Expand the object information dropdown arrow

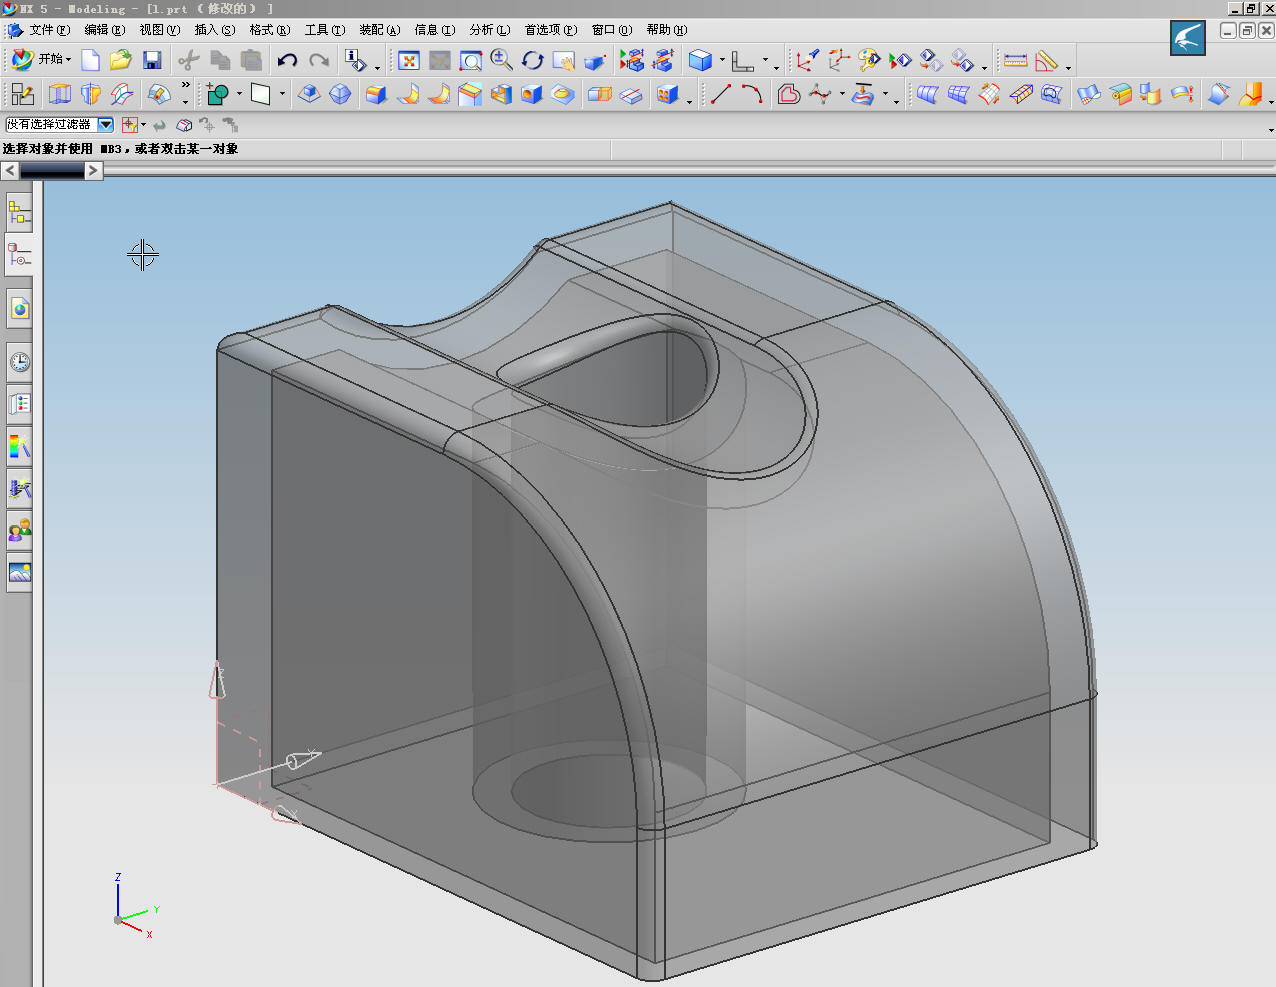377,66
